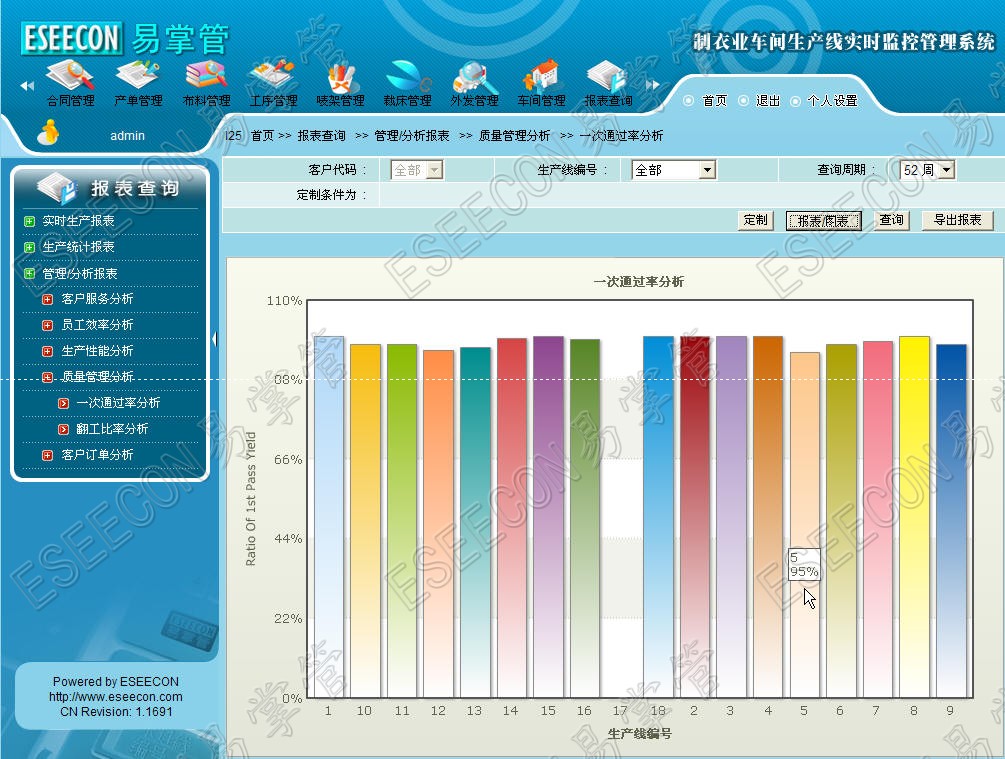Image resolution: width=1005 pixels, height=759 pixels.
Task: Click the 布料管理 fabric management icon
Action: pyautogui.click(x=206, y=78)
